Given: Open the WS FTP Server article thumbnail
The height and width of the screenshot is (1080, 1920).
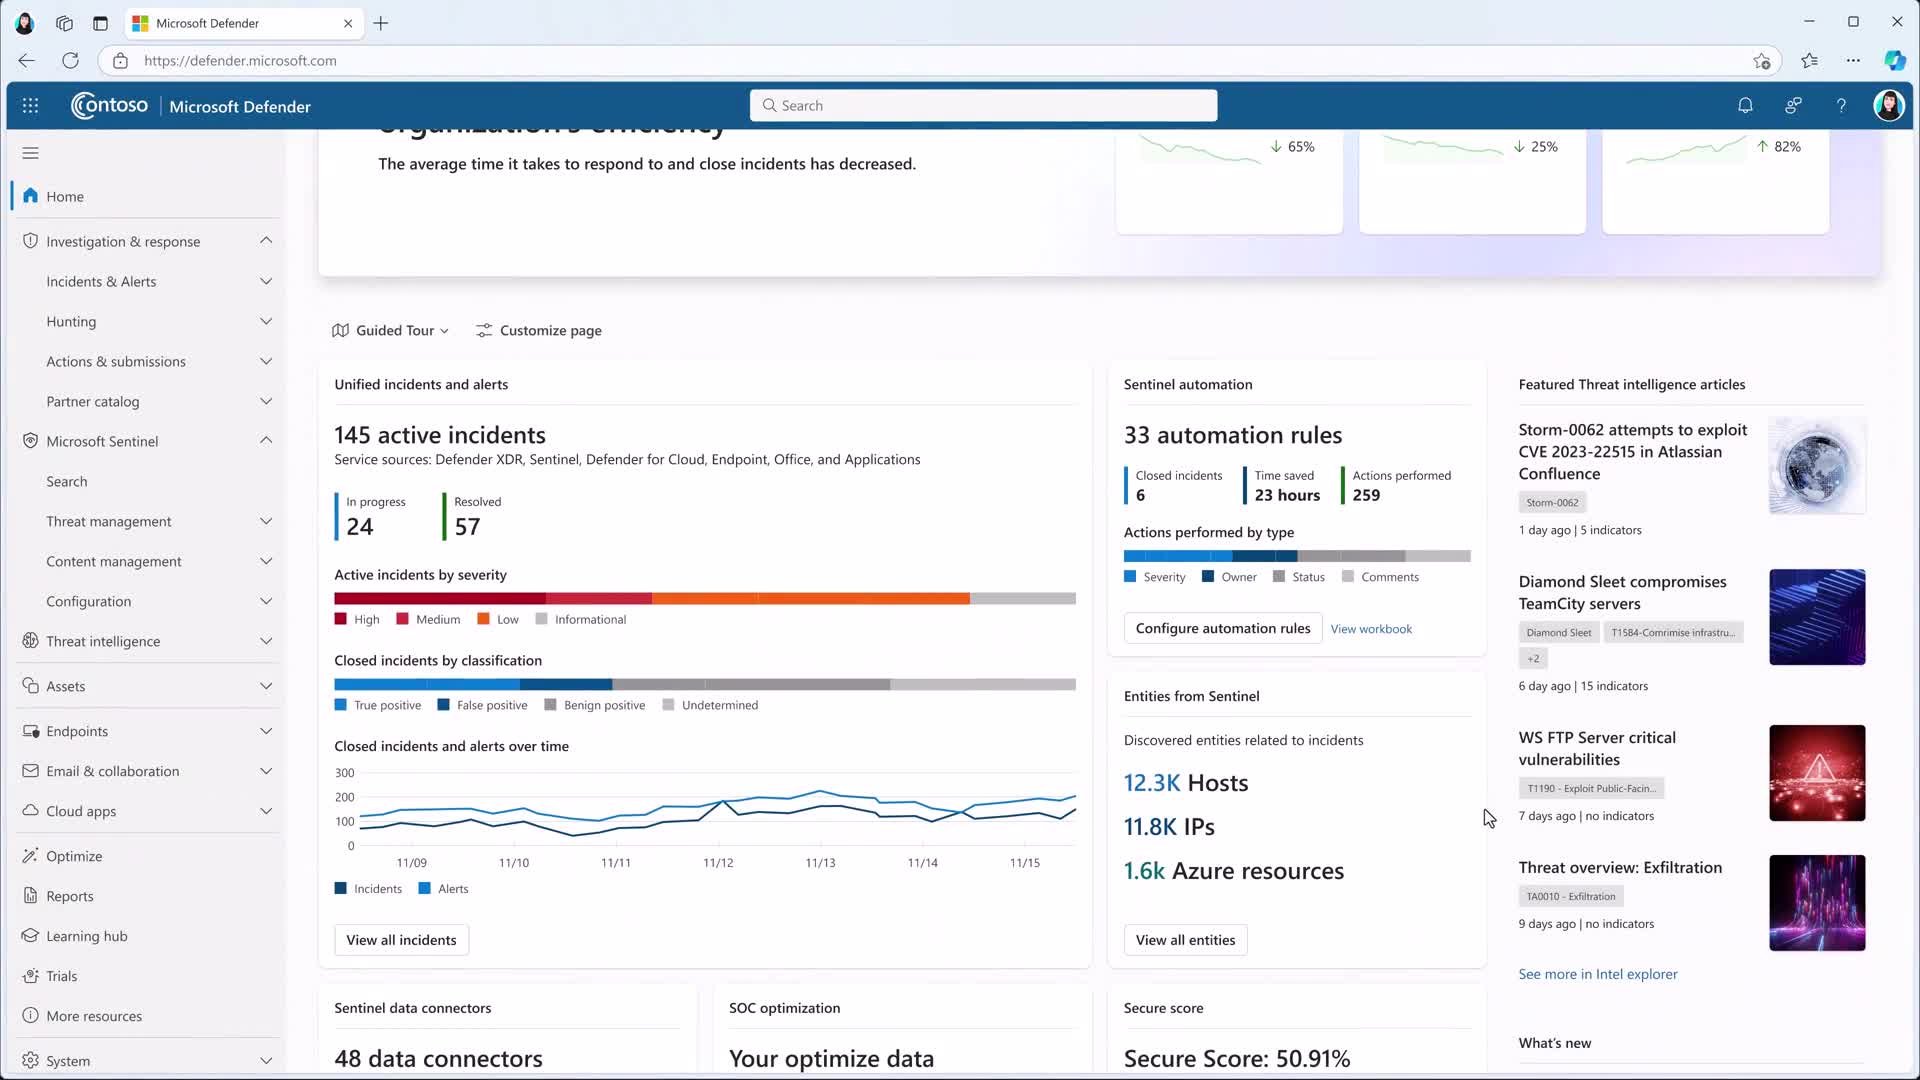Looking at the screenshot, I should 1817,773.
